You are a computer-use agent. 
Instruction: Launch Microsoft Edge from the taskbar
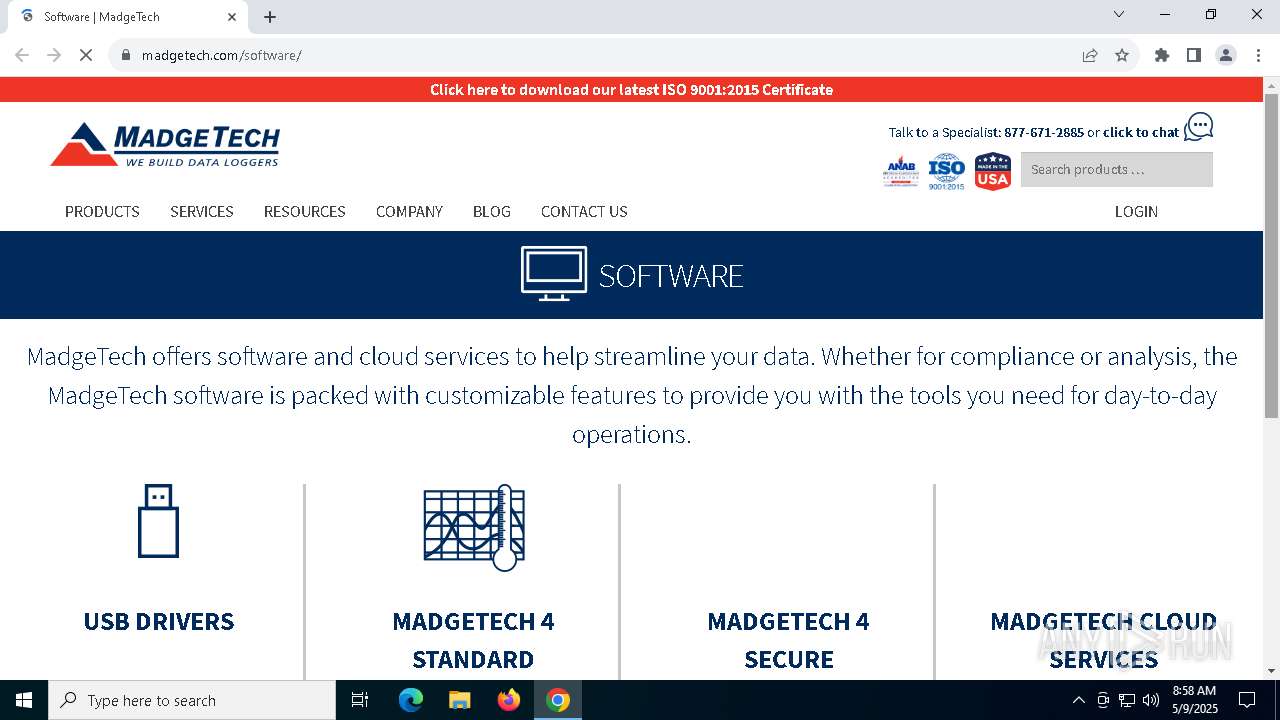pyautogui.click(x=411, y=700)
